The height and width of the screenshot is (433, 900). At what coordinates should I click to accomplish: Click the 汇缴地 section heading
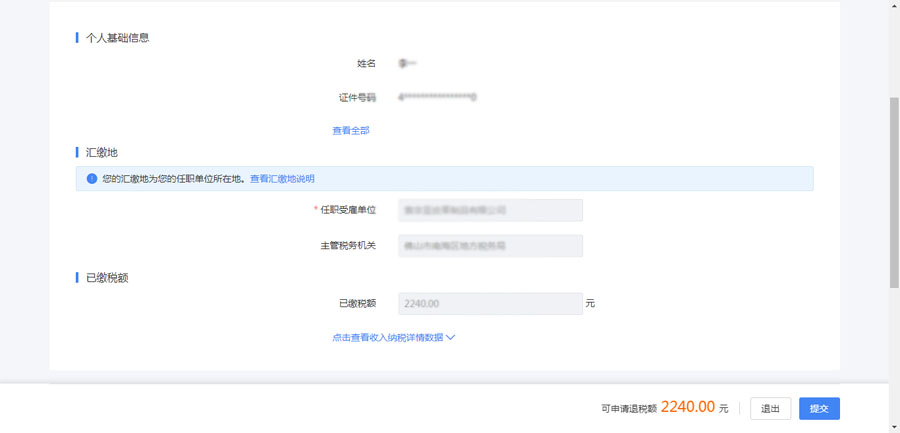pos(101,153)
